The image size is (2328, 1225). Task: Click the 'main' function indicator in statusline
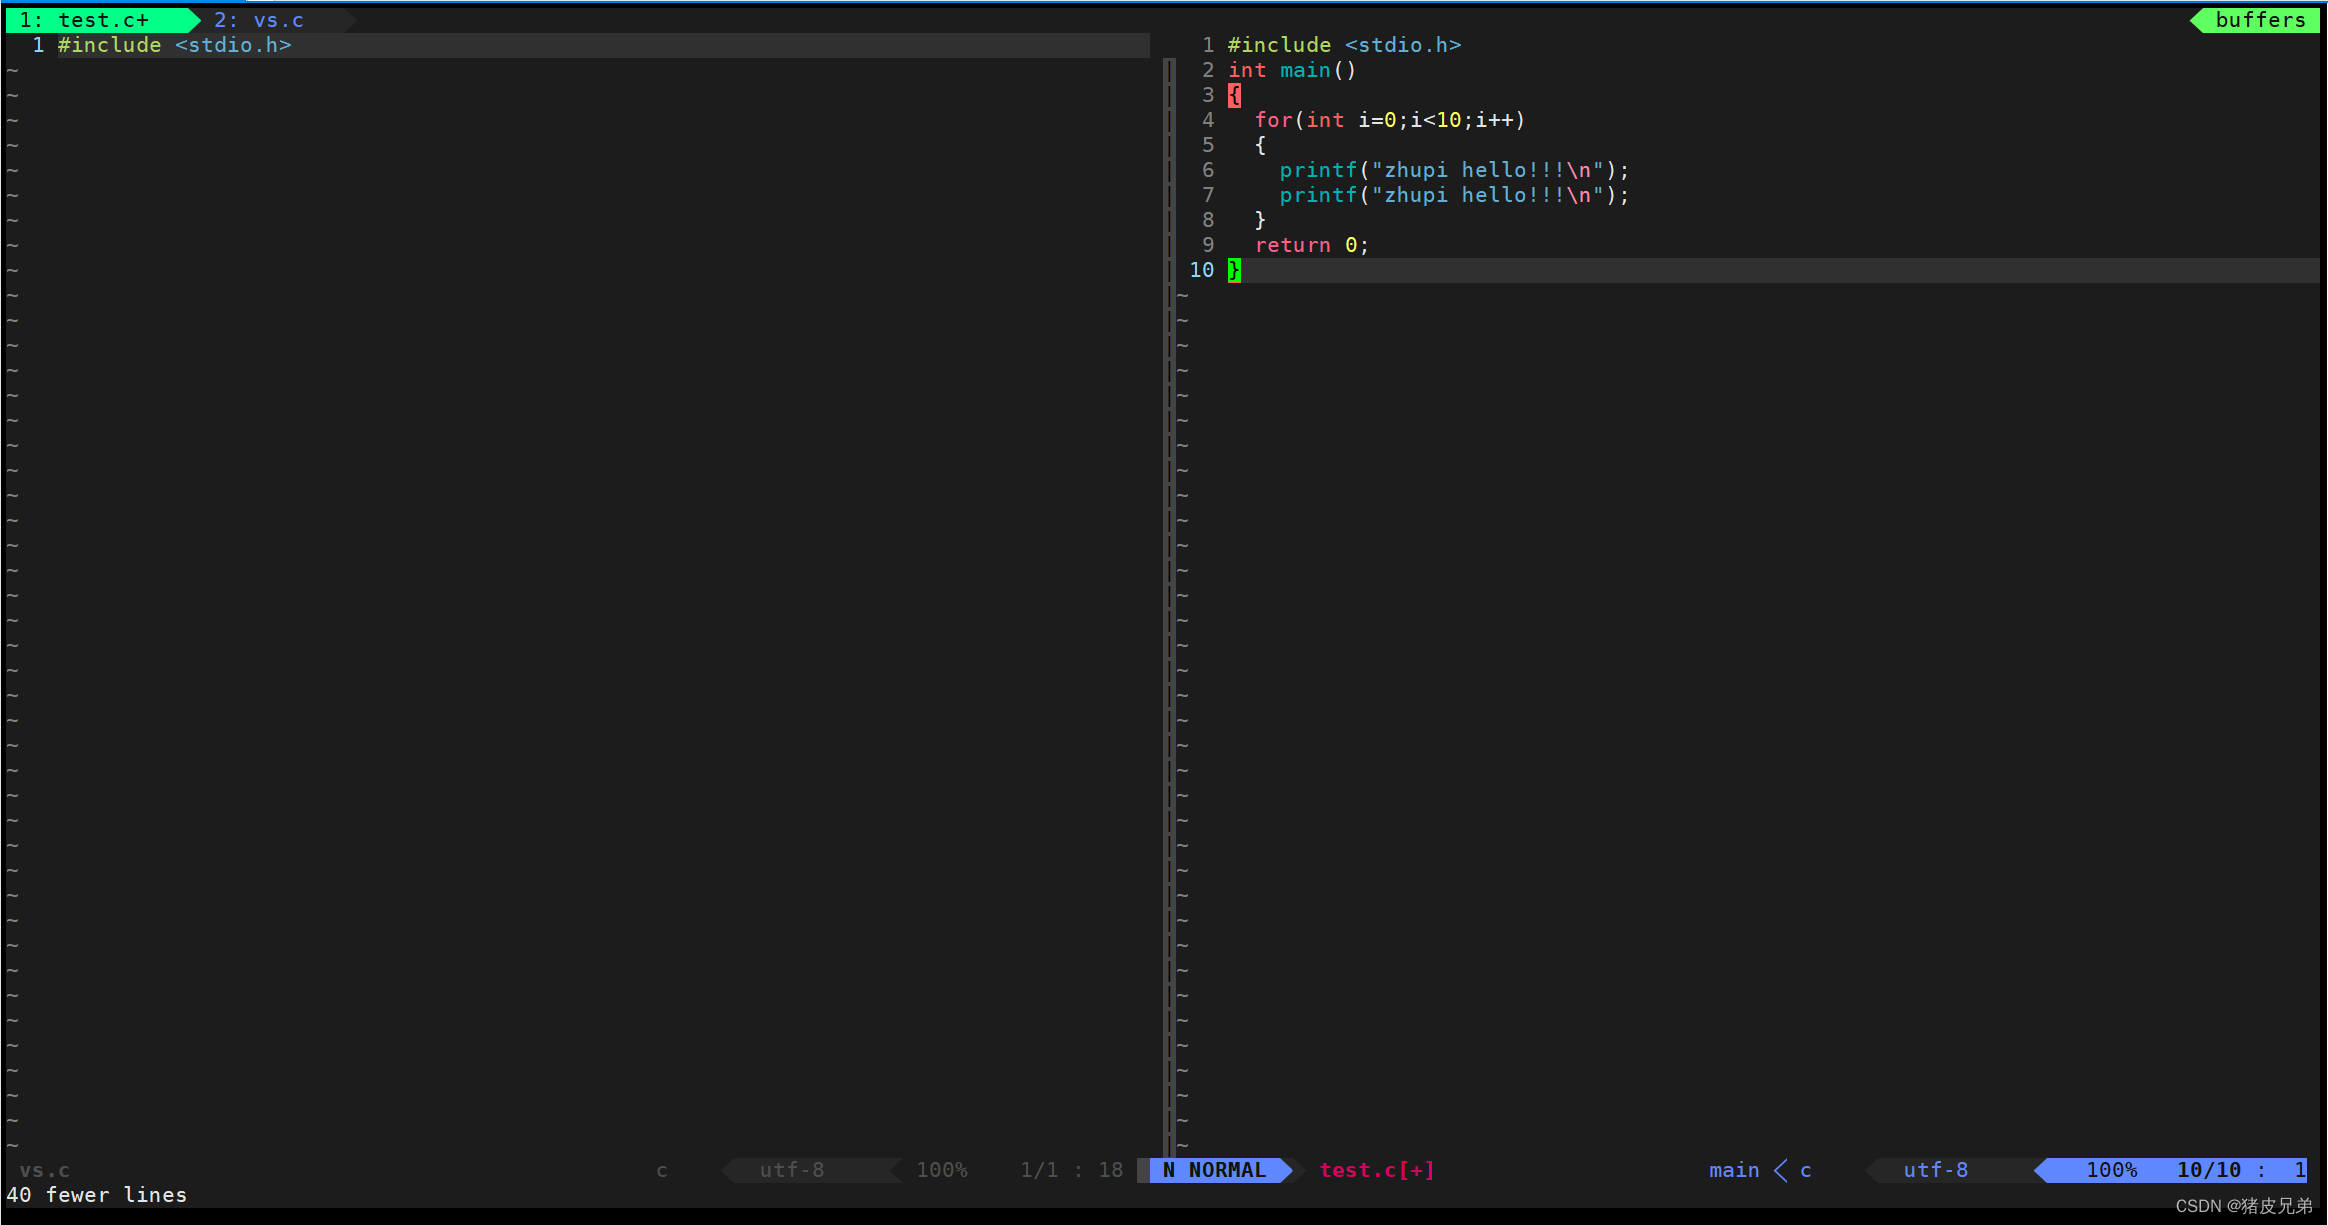click(x=1734, y=1170)
